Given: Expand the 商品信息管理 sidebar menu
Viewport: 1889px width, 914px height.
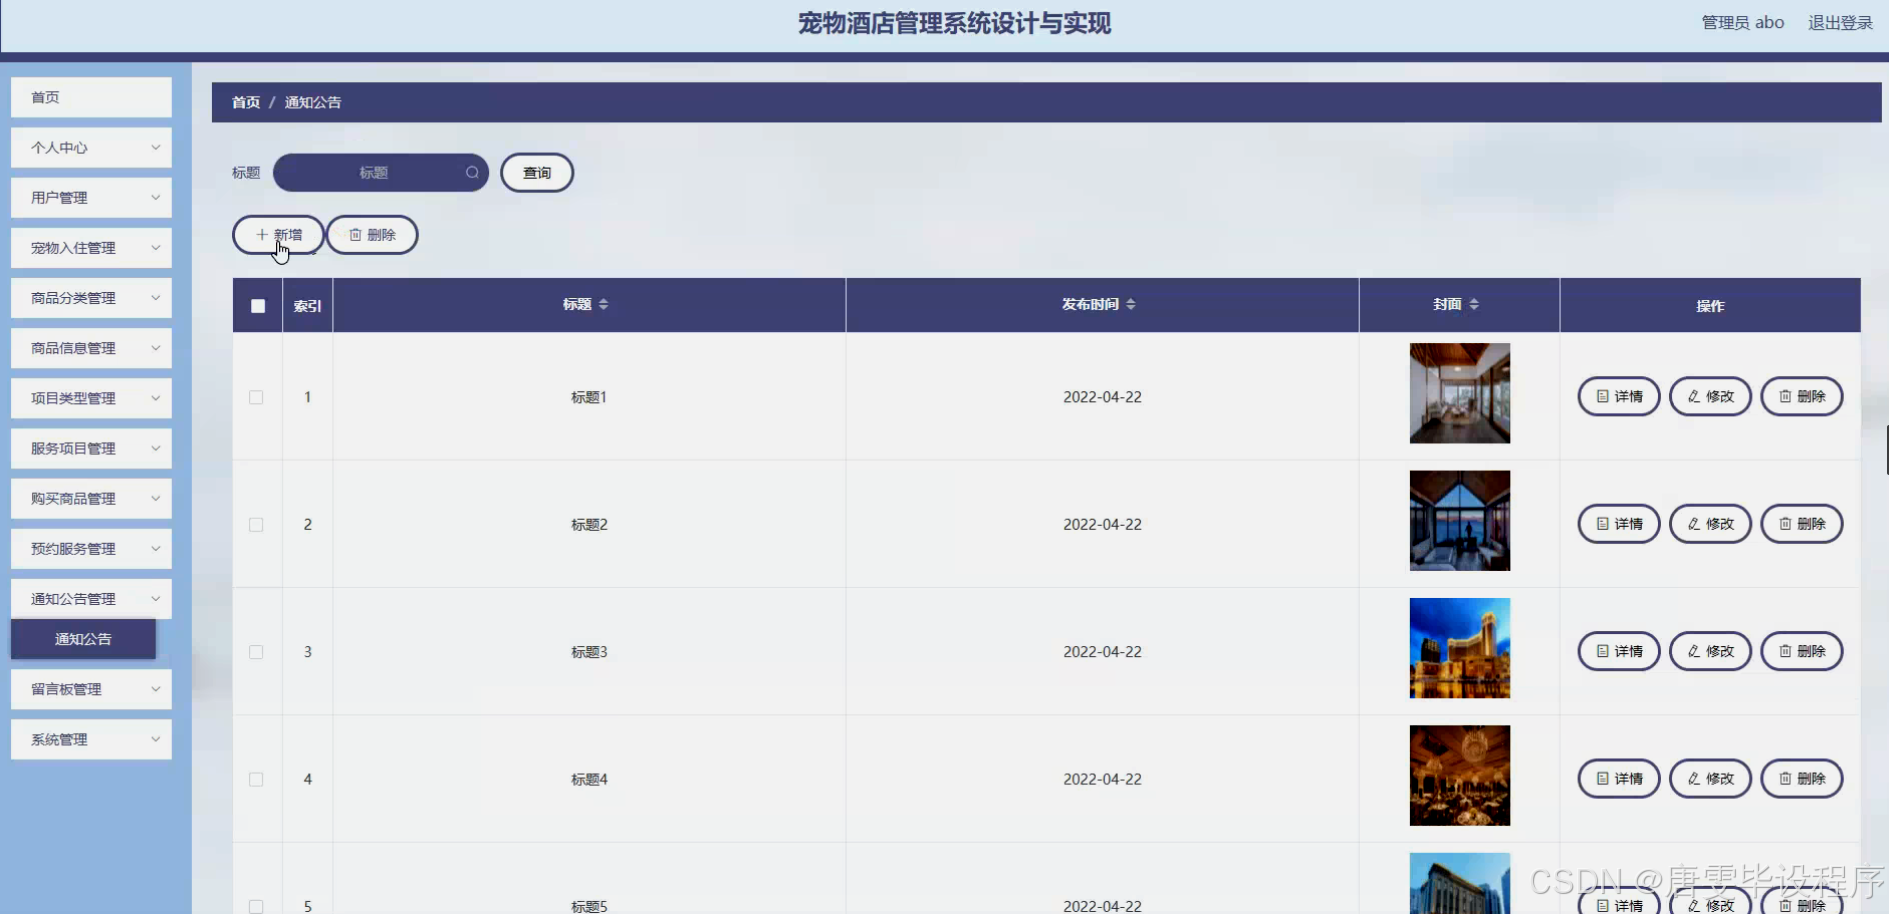Looking at the screenshot, I should tap(91, 348).
